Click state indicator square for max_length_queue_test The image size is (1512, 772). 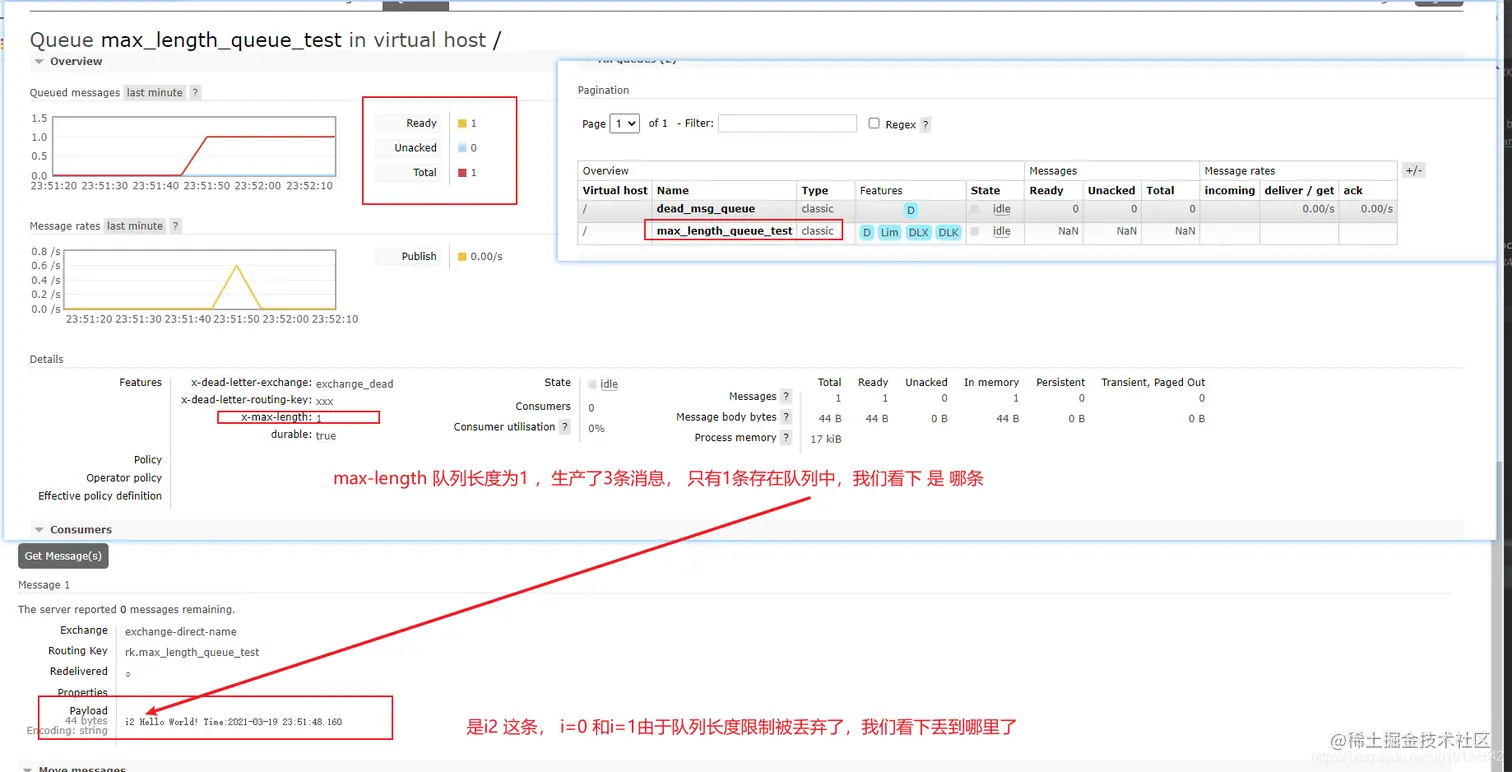(975, 231)
